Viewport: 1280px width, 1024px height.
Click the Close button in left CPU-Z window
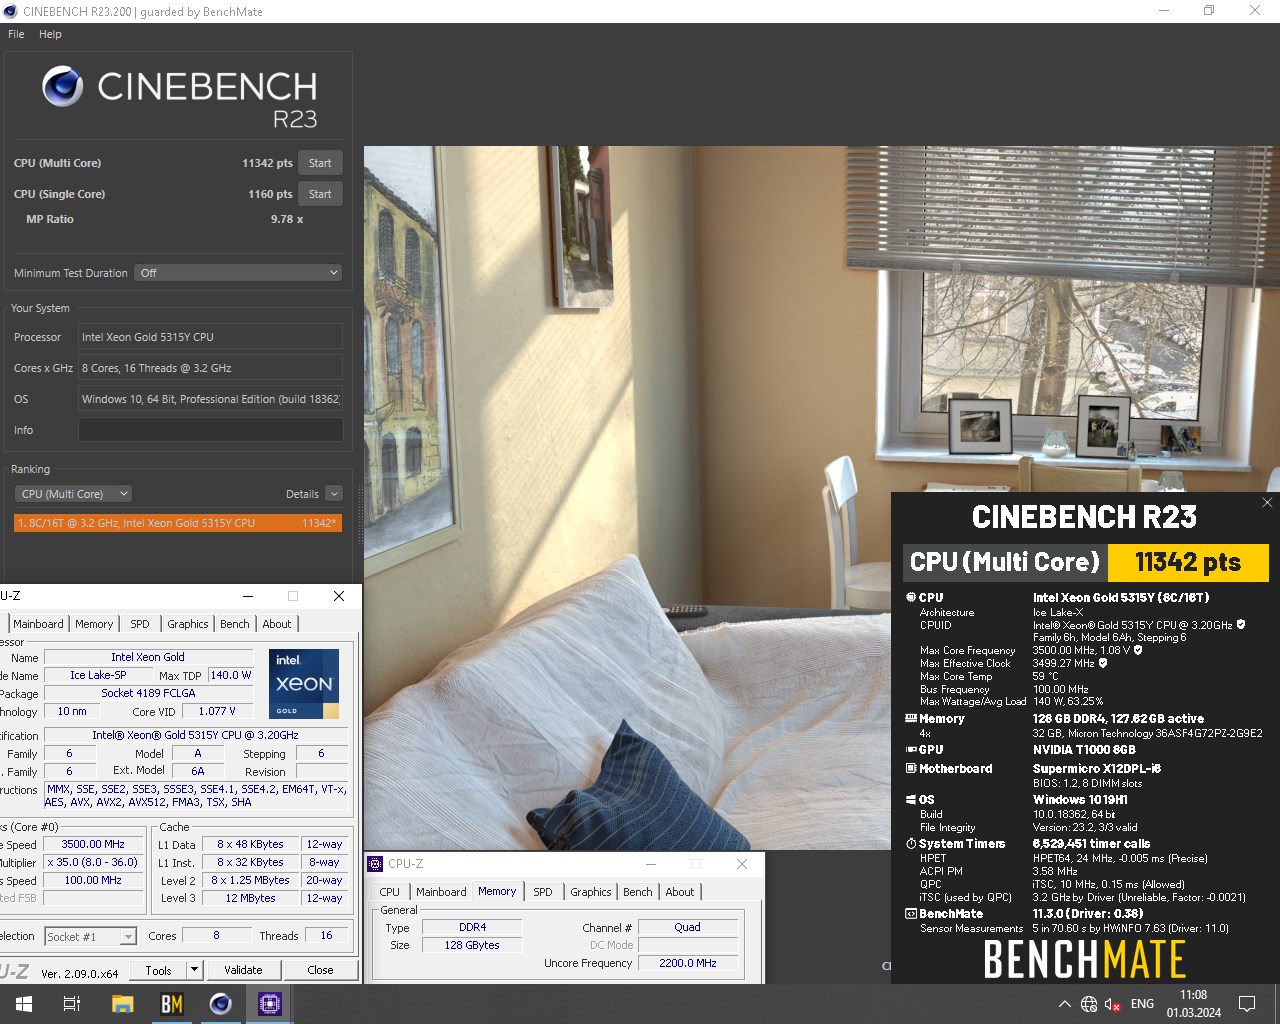coord(320,970)
